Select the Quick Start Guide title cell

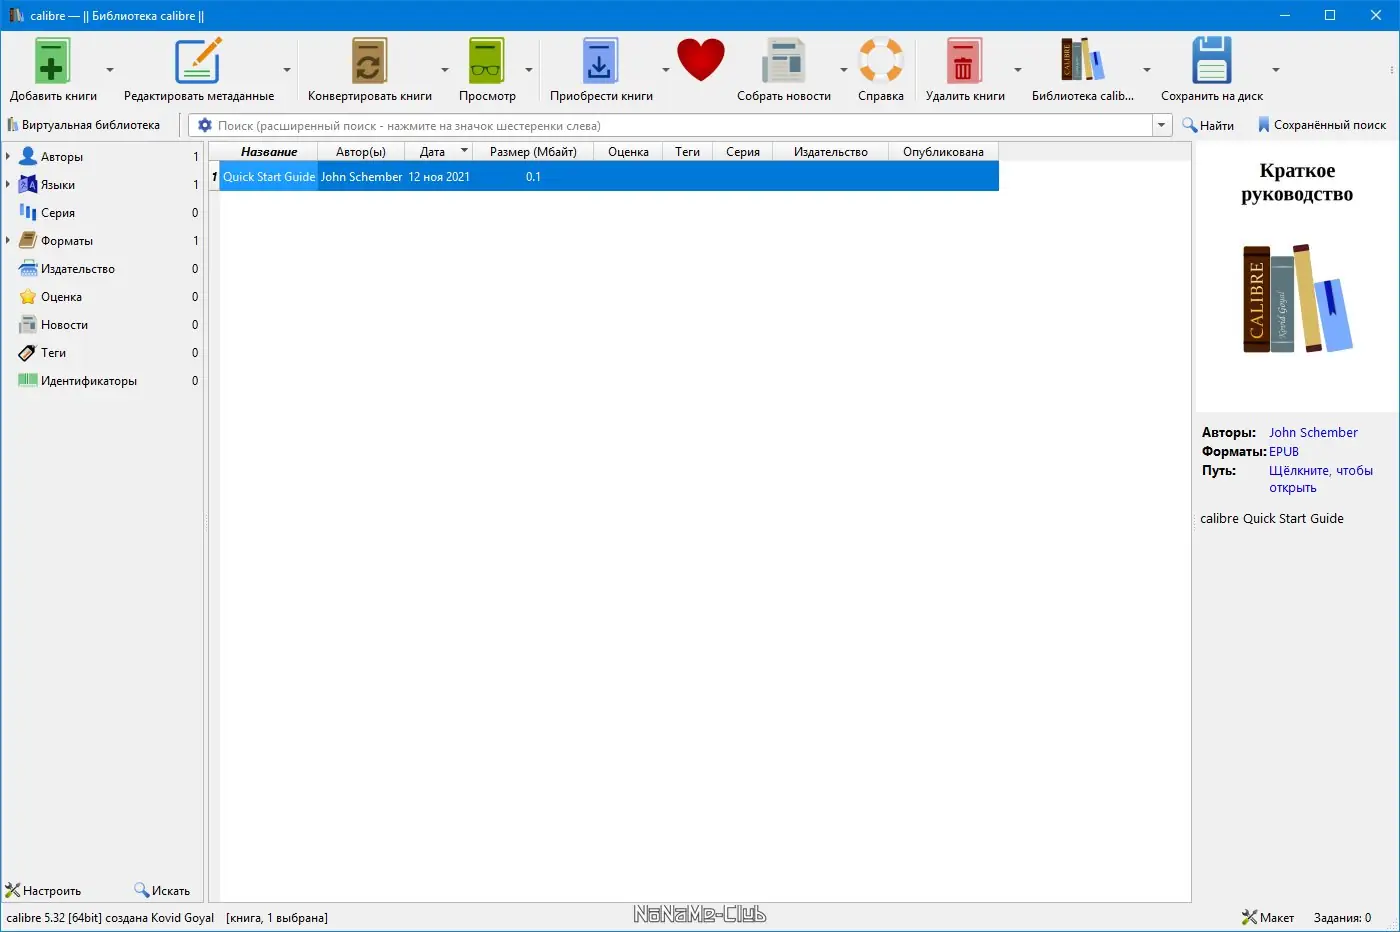pyautogui.click(x=269, y=177)
